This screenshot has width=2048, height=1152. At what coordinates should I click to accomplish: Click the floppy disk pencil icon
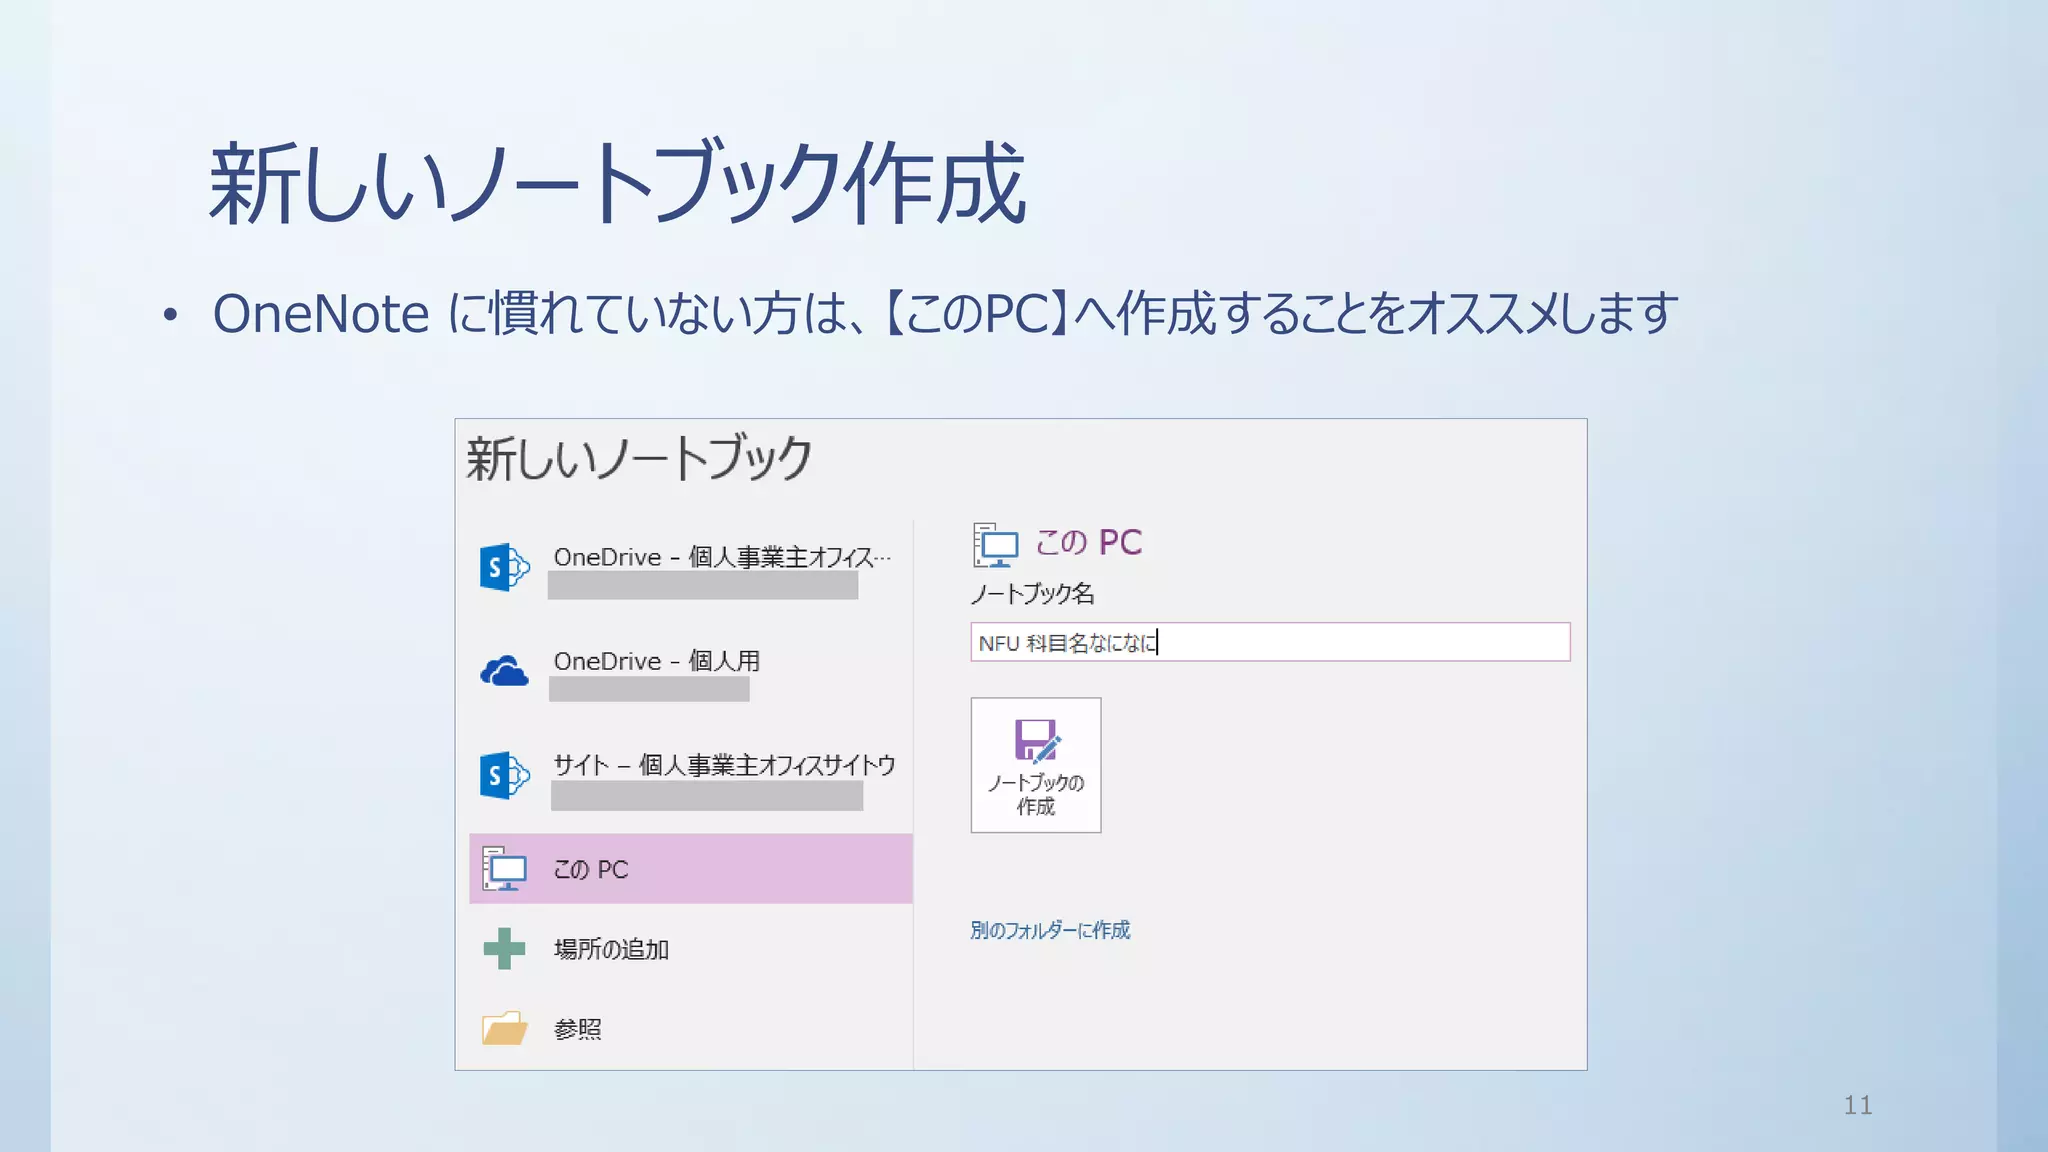[1037, 741]
